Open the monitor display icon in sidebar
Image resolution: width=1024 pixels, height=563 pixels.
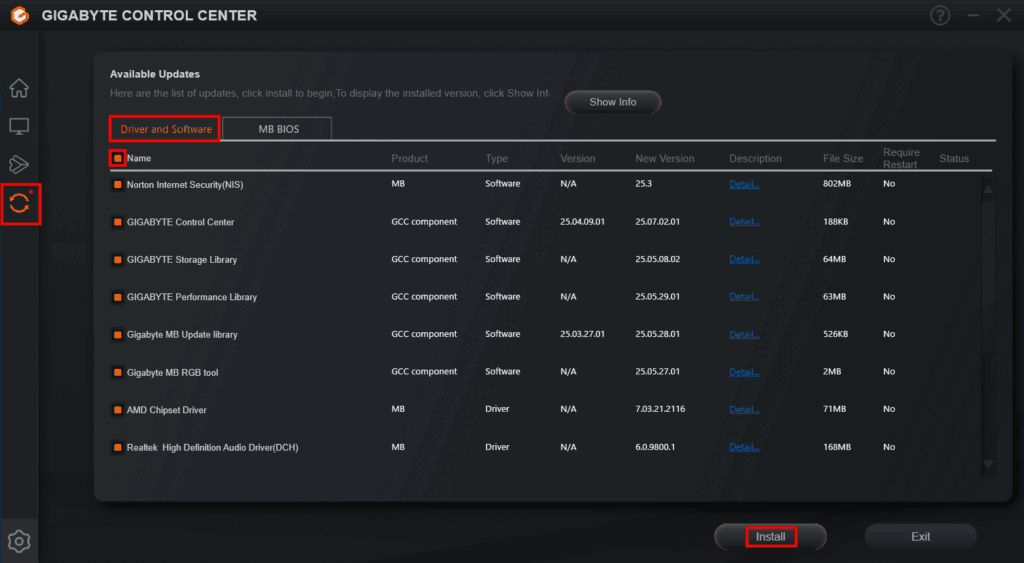coord(19,126)
